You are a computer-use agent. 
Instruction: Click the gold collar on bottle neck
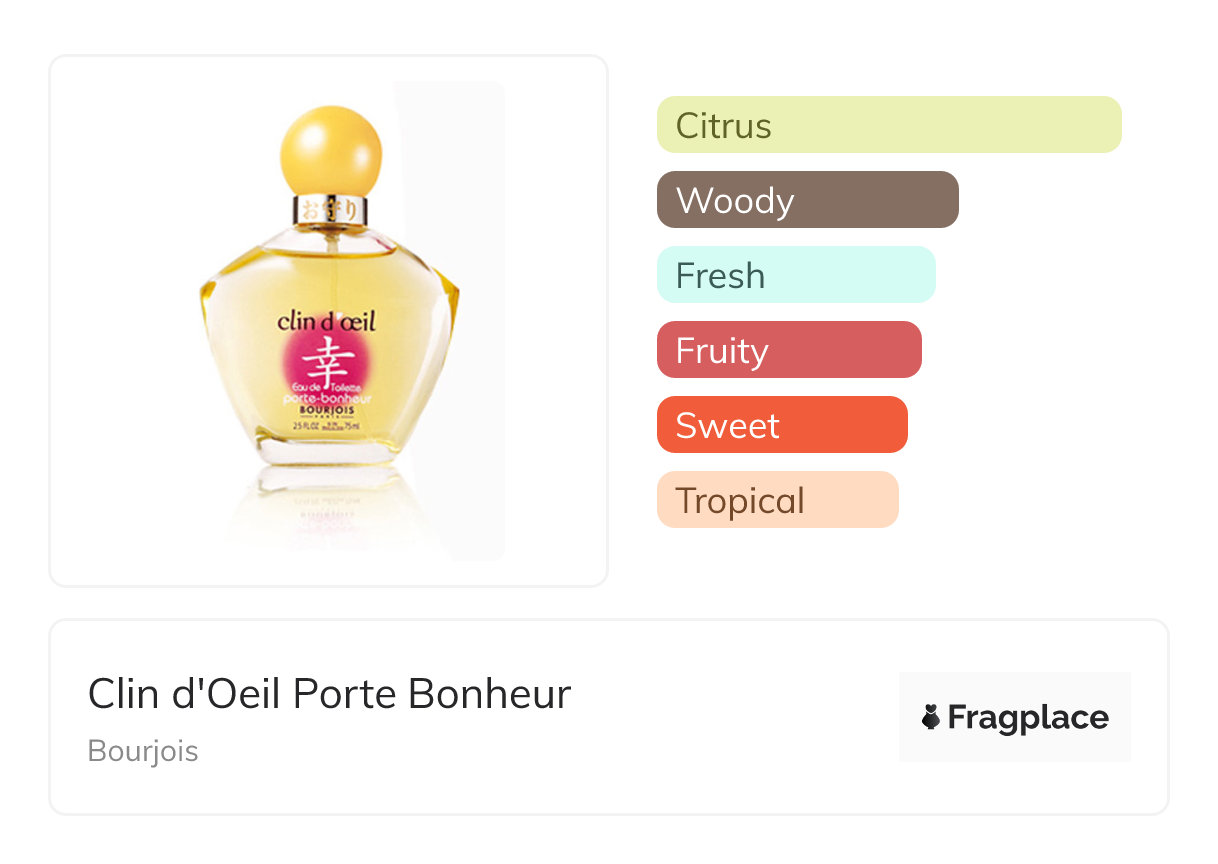(330, 210)
